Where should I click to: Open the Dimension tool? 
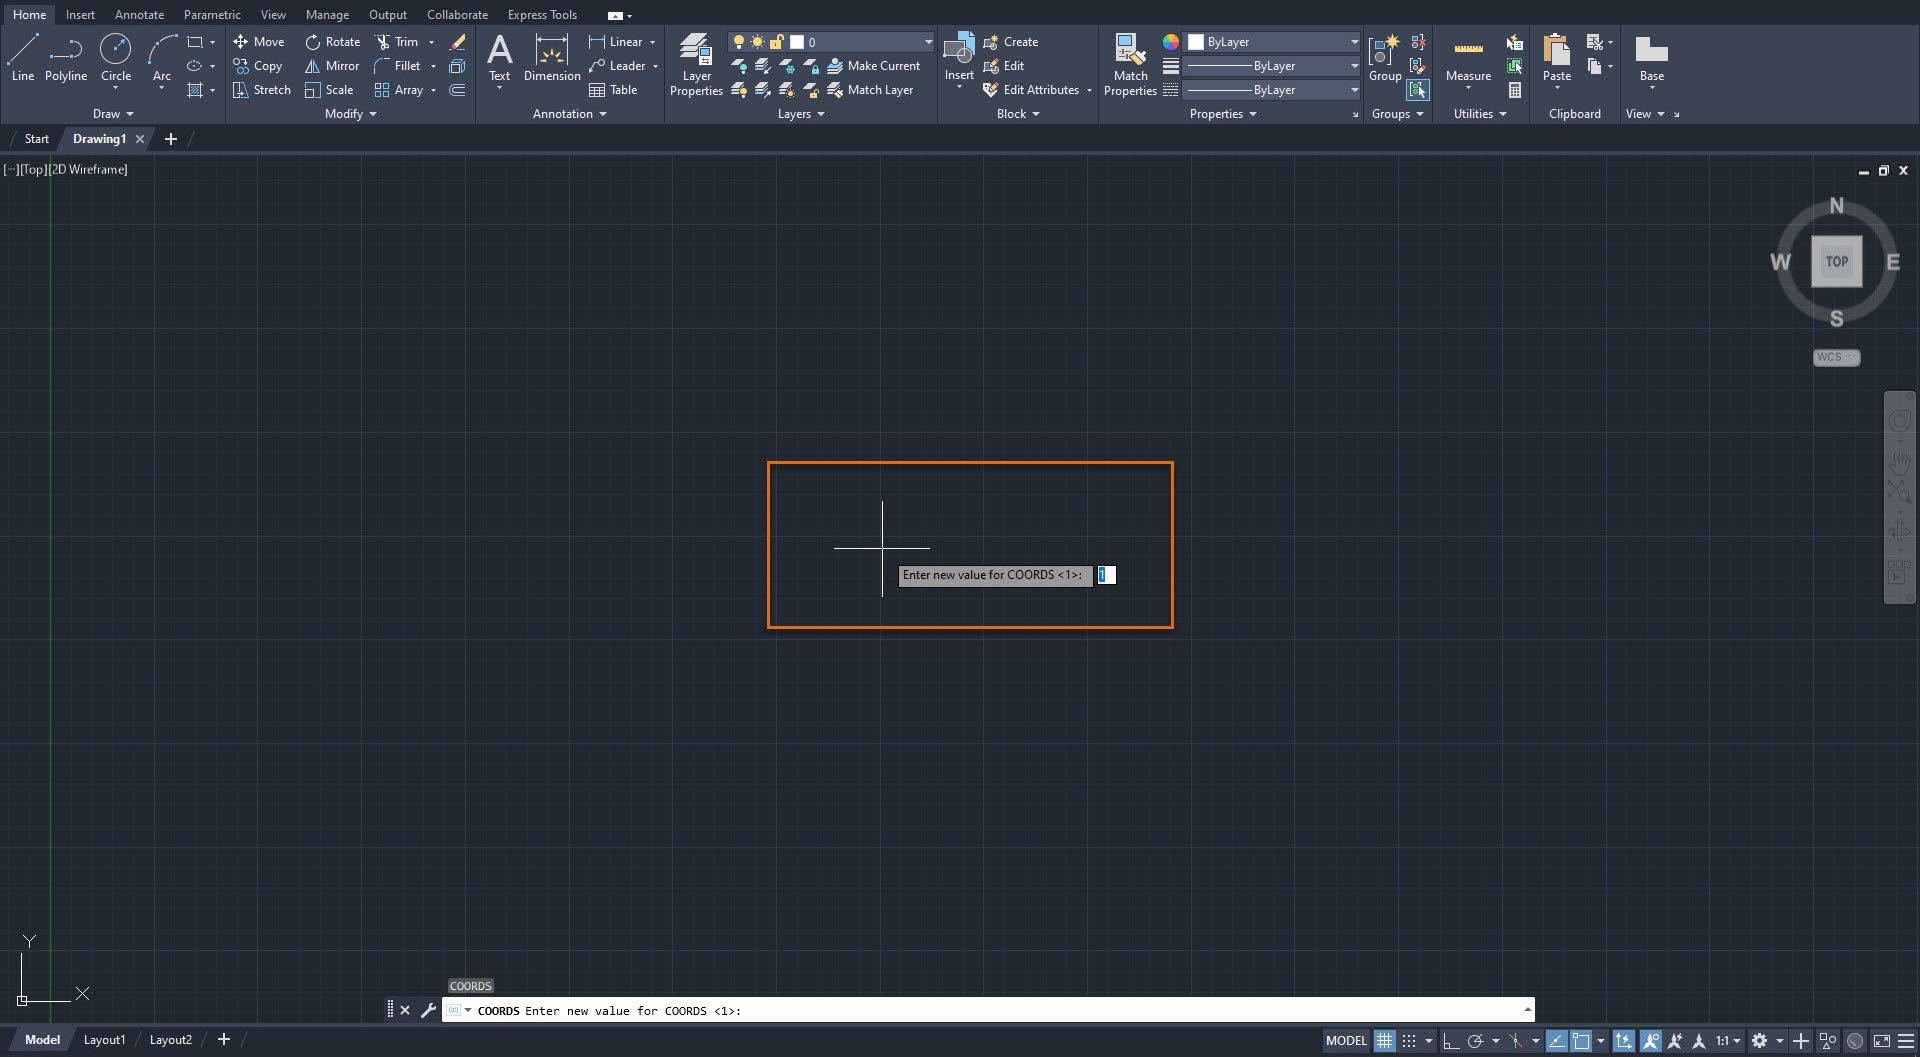tap(552, 58)
